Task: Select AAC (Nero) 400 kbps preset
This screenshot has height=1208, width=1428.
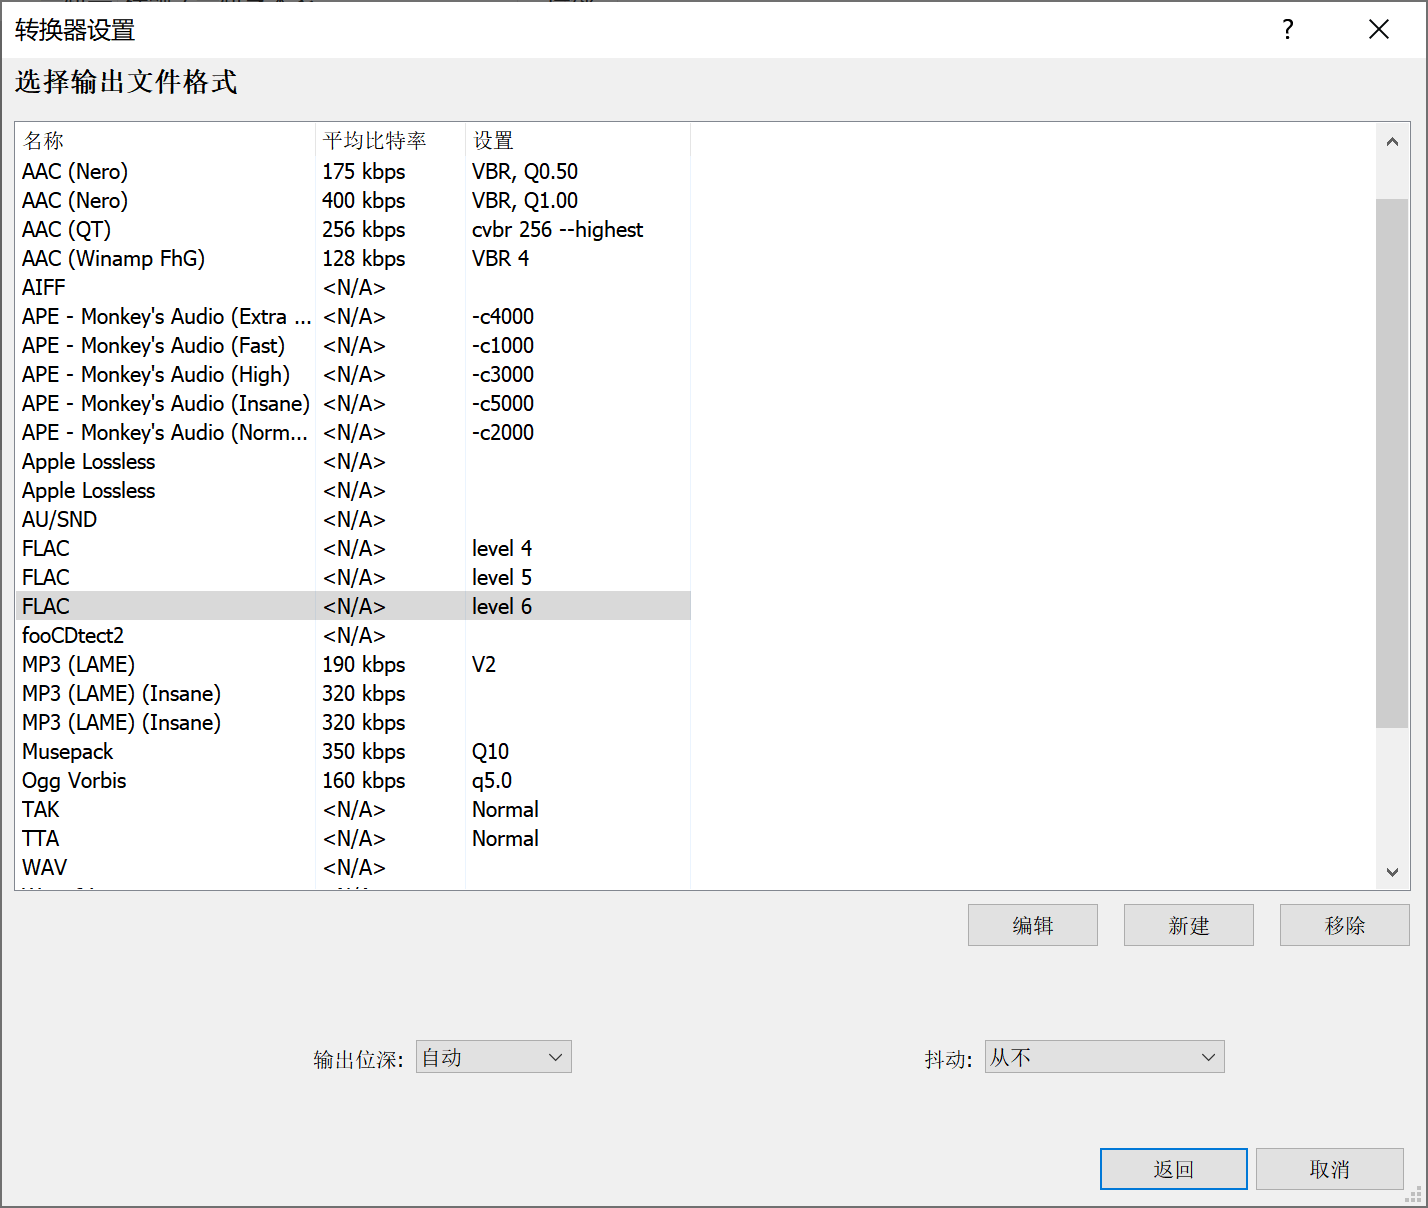Action: [353, 200]
